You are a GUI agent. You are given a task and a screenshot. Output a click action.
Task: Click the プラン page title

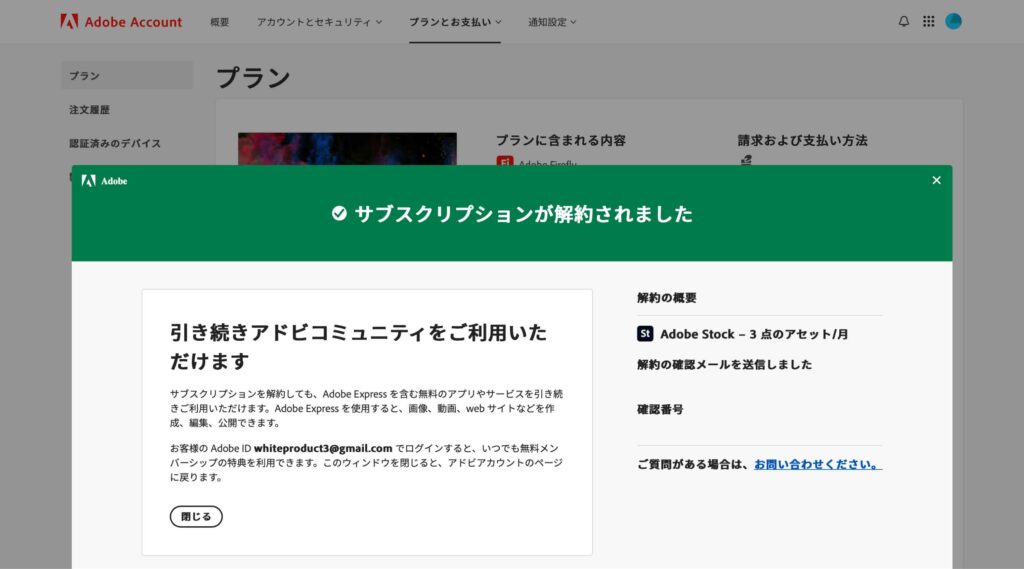(x=253, y=78)
